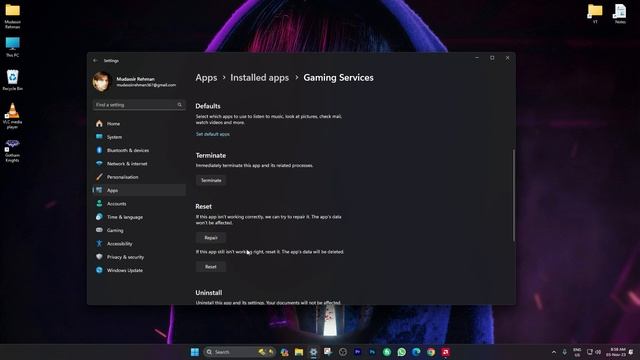
Task: Click the Set default apps link
Action: tap(213, 134)
